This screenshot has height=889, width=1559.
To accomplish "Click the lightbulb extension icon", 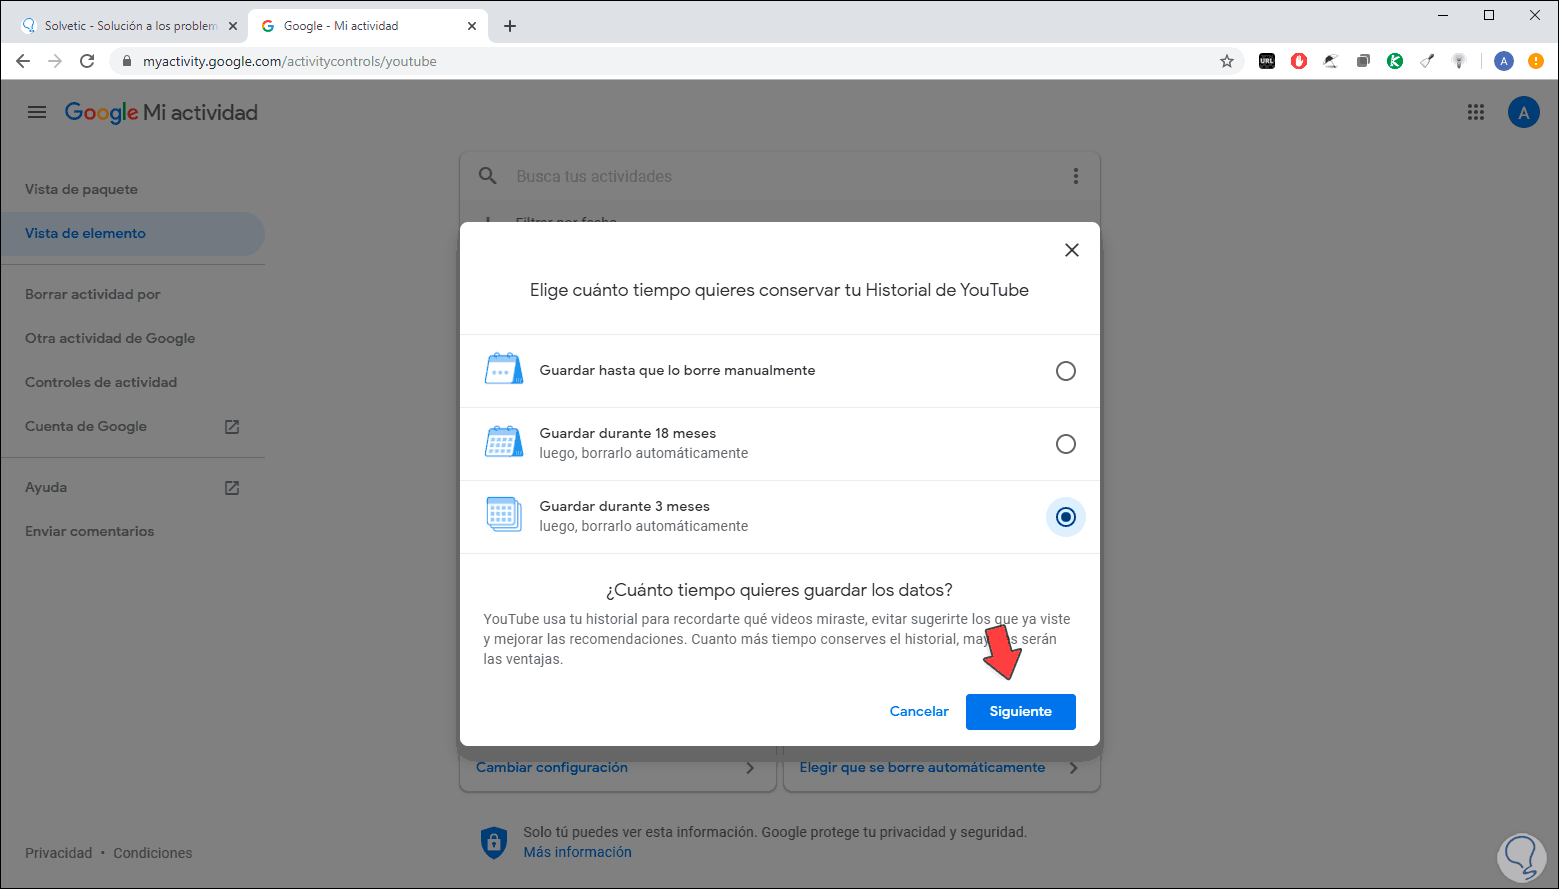I will point(1459,61).
